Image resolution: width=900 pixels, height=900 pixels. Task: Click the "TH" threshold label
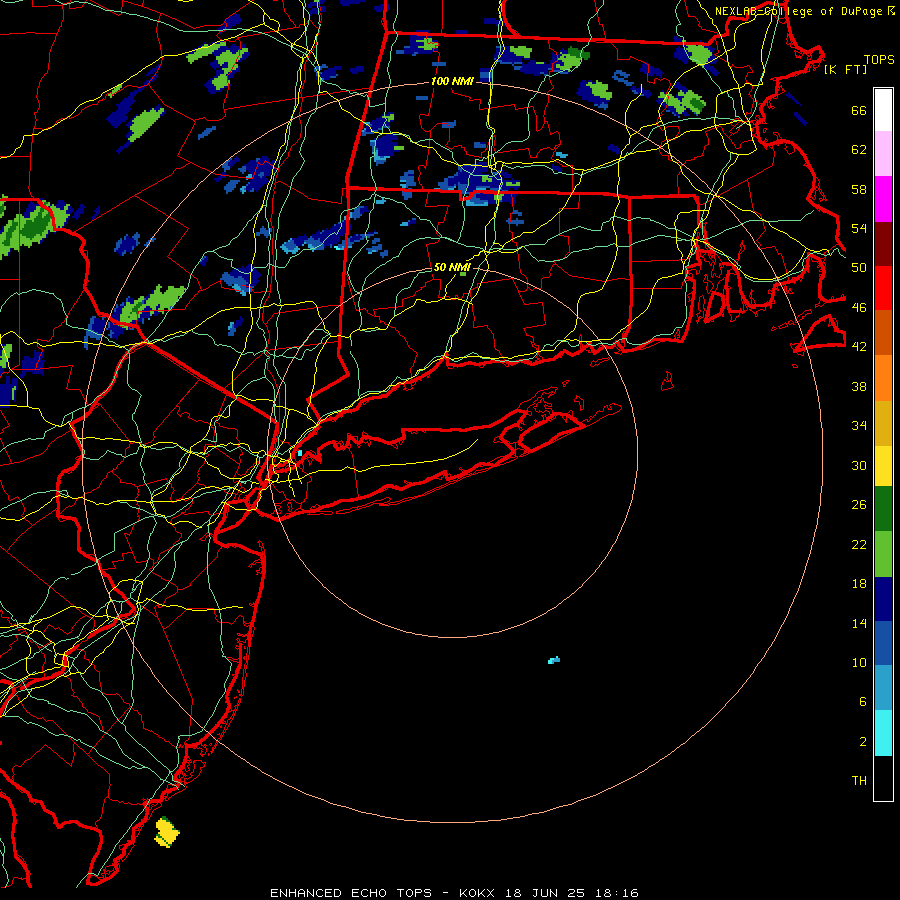pos(859,781)
